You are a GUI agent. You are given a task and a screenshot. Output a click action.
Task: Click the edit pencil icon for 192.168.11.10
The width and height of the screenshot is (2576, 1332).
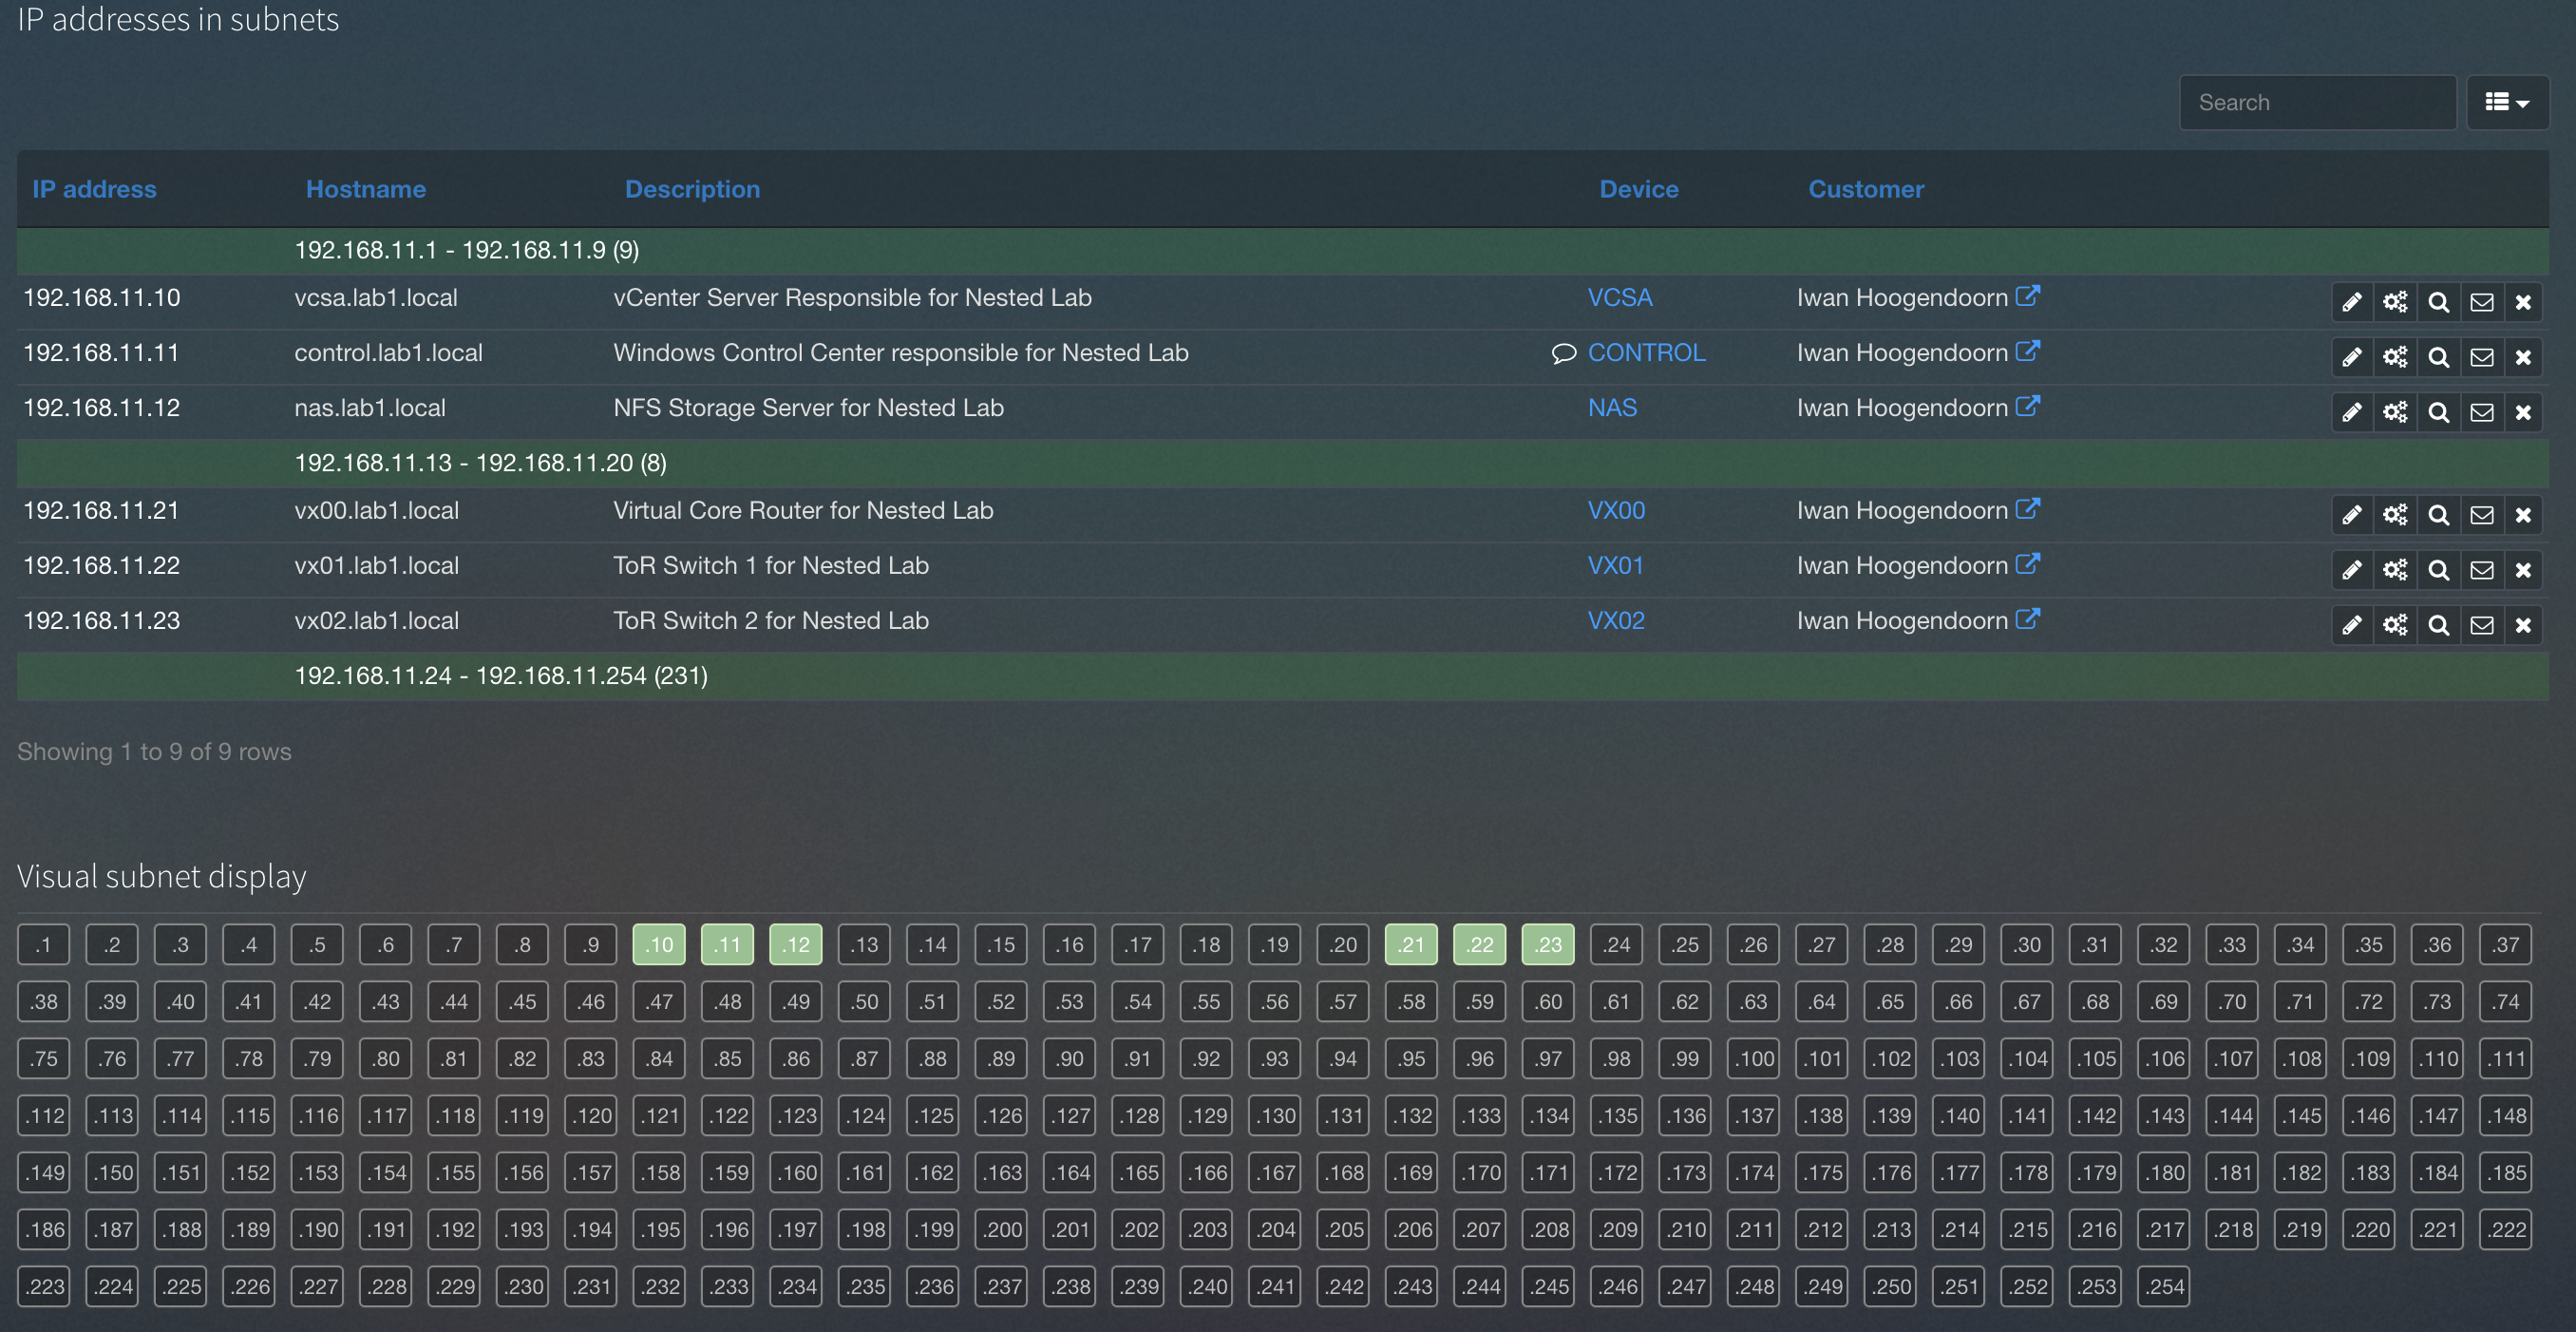point(2351,302)
